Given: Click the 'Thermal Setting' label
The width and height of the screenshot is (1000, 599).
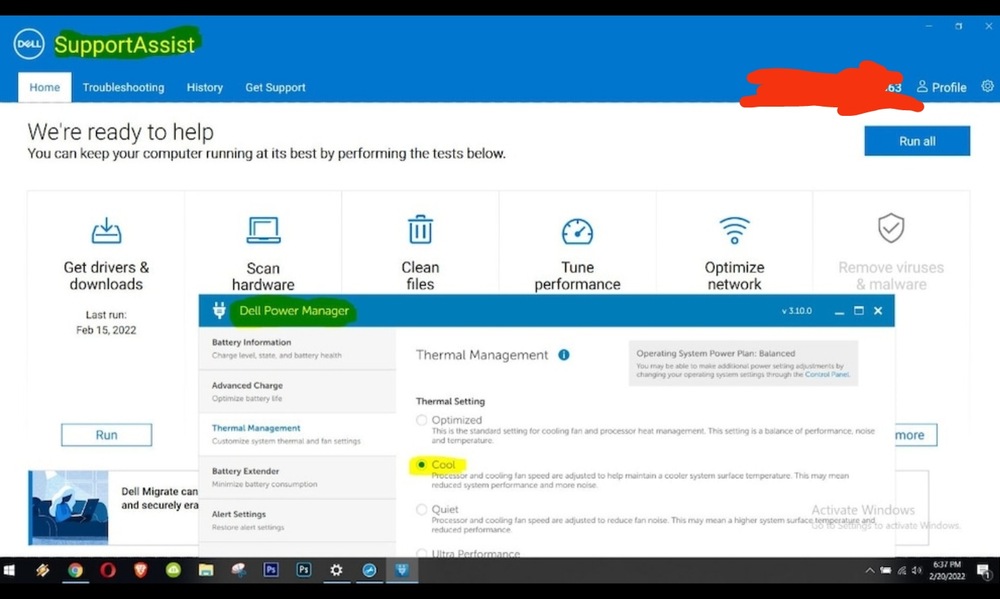Looking at the screenshot, I should (x=450, y=401).
